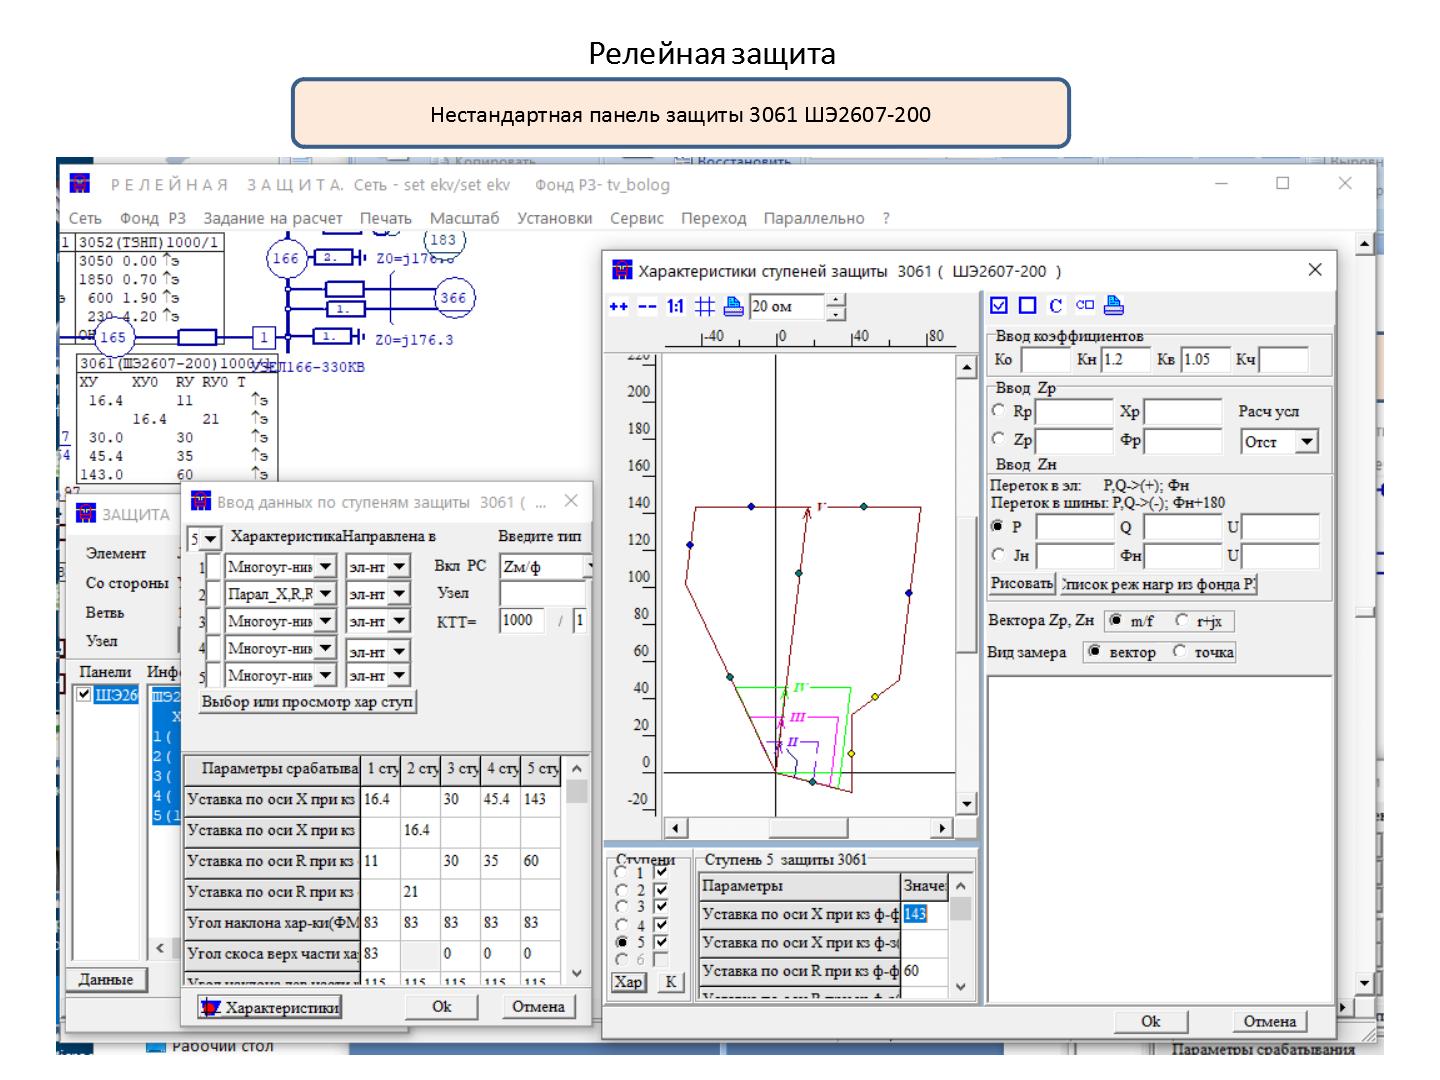Reset graph scale with 1:1 icon

pos(675,307)
